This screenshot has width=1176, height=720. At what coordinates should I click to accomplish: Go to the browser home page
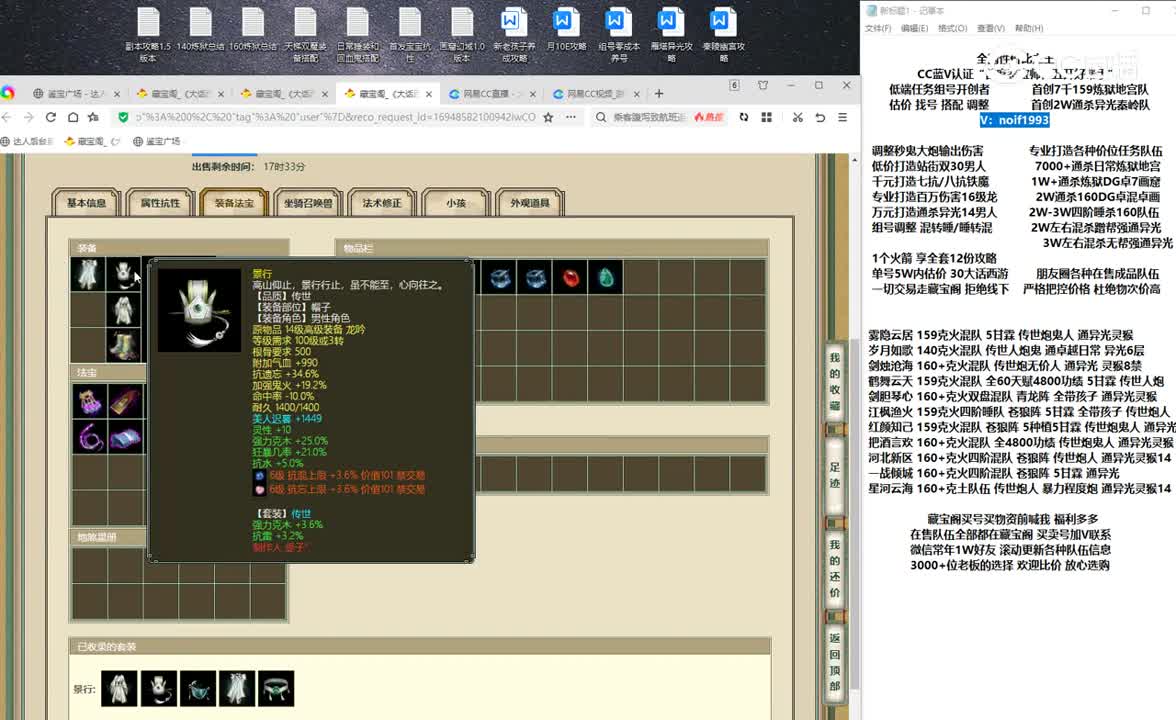click(73, 117)
